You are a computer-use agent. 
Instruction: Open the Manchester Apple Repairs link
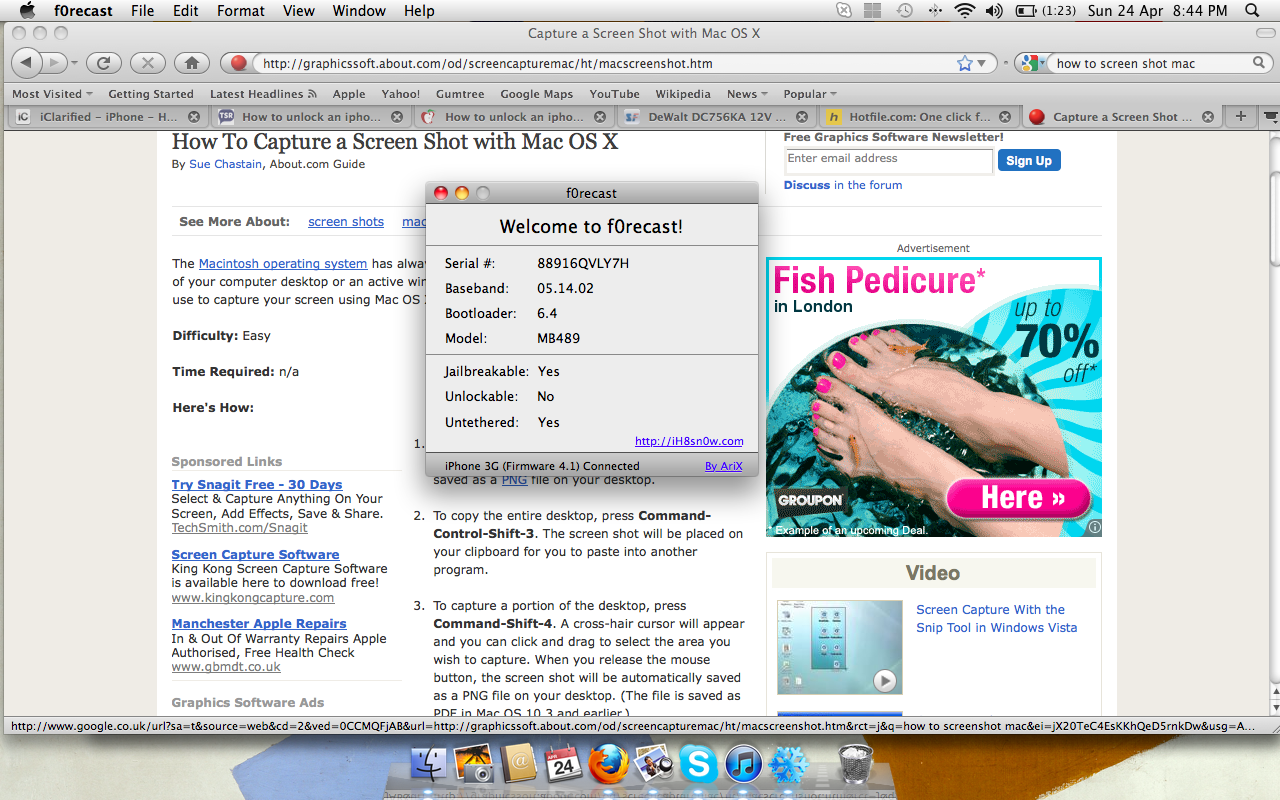(x=259, y=624)
